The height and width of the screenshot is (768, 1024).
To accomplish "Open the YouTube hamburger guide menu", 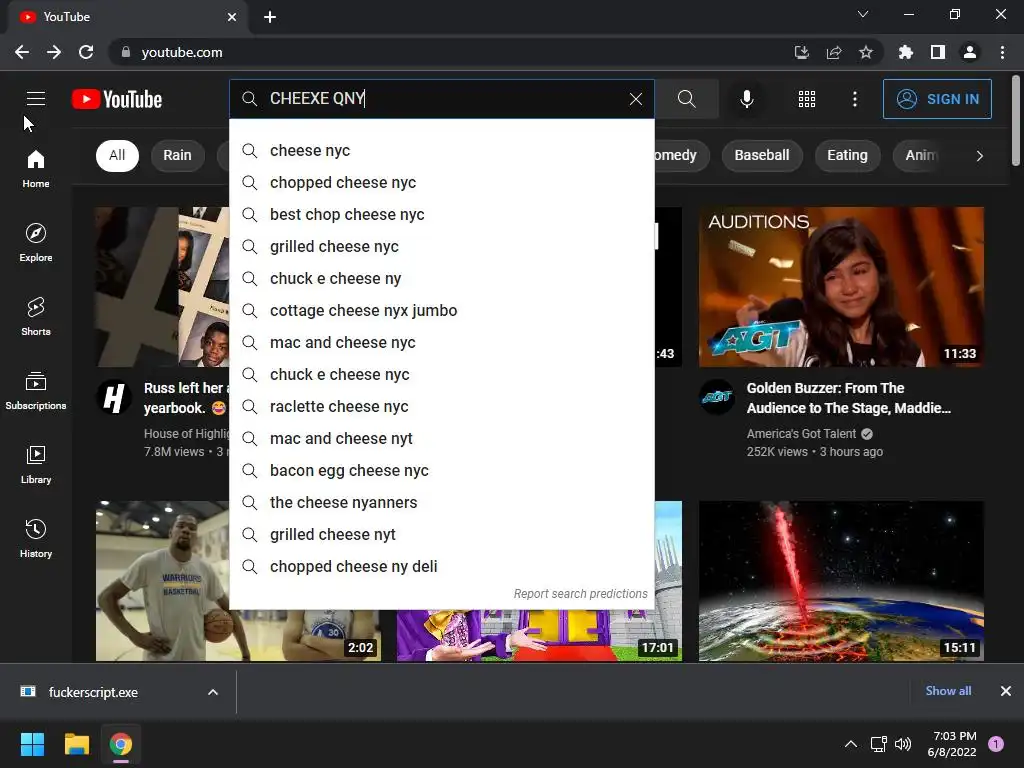I will click(x=36, y=99).
